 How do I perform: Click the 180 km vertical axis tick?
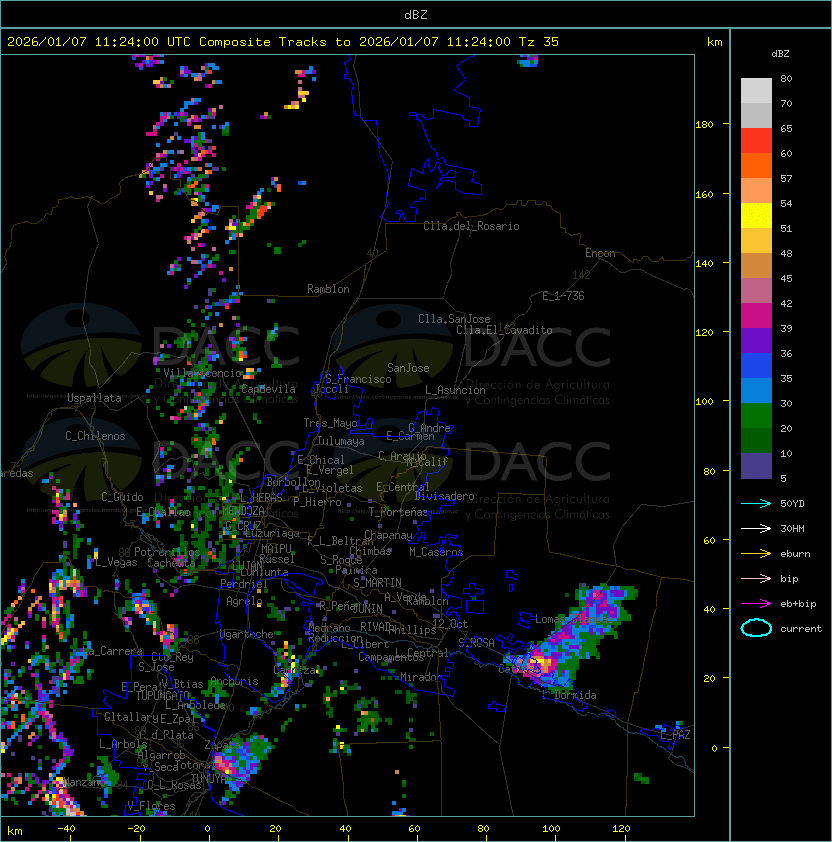[704, 125]
